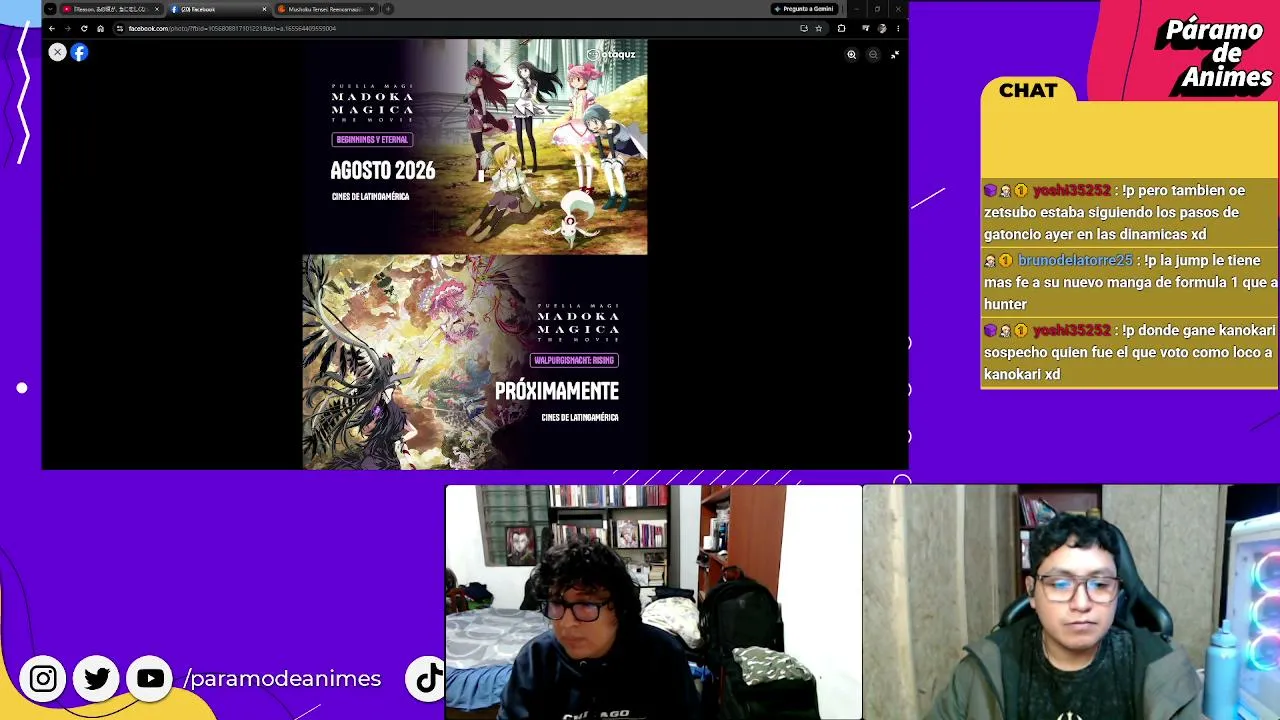Close the Mushoku Tensei tab
This screenshot has height=720, width=1280.
coord(372,9)
